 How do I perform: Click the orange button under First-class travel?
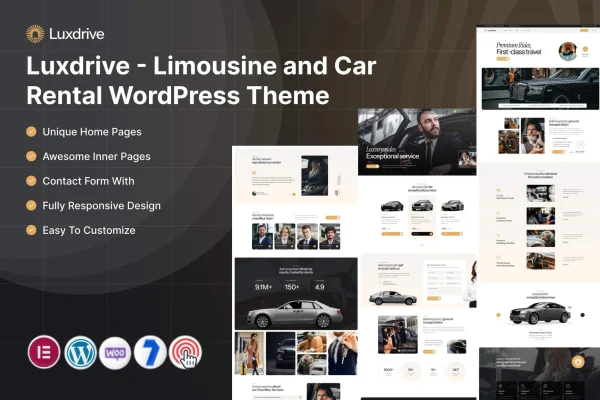click(x=503, y=59)
